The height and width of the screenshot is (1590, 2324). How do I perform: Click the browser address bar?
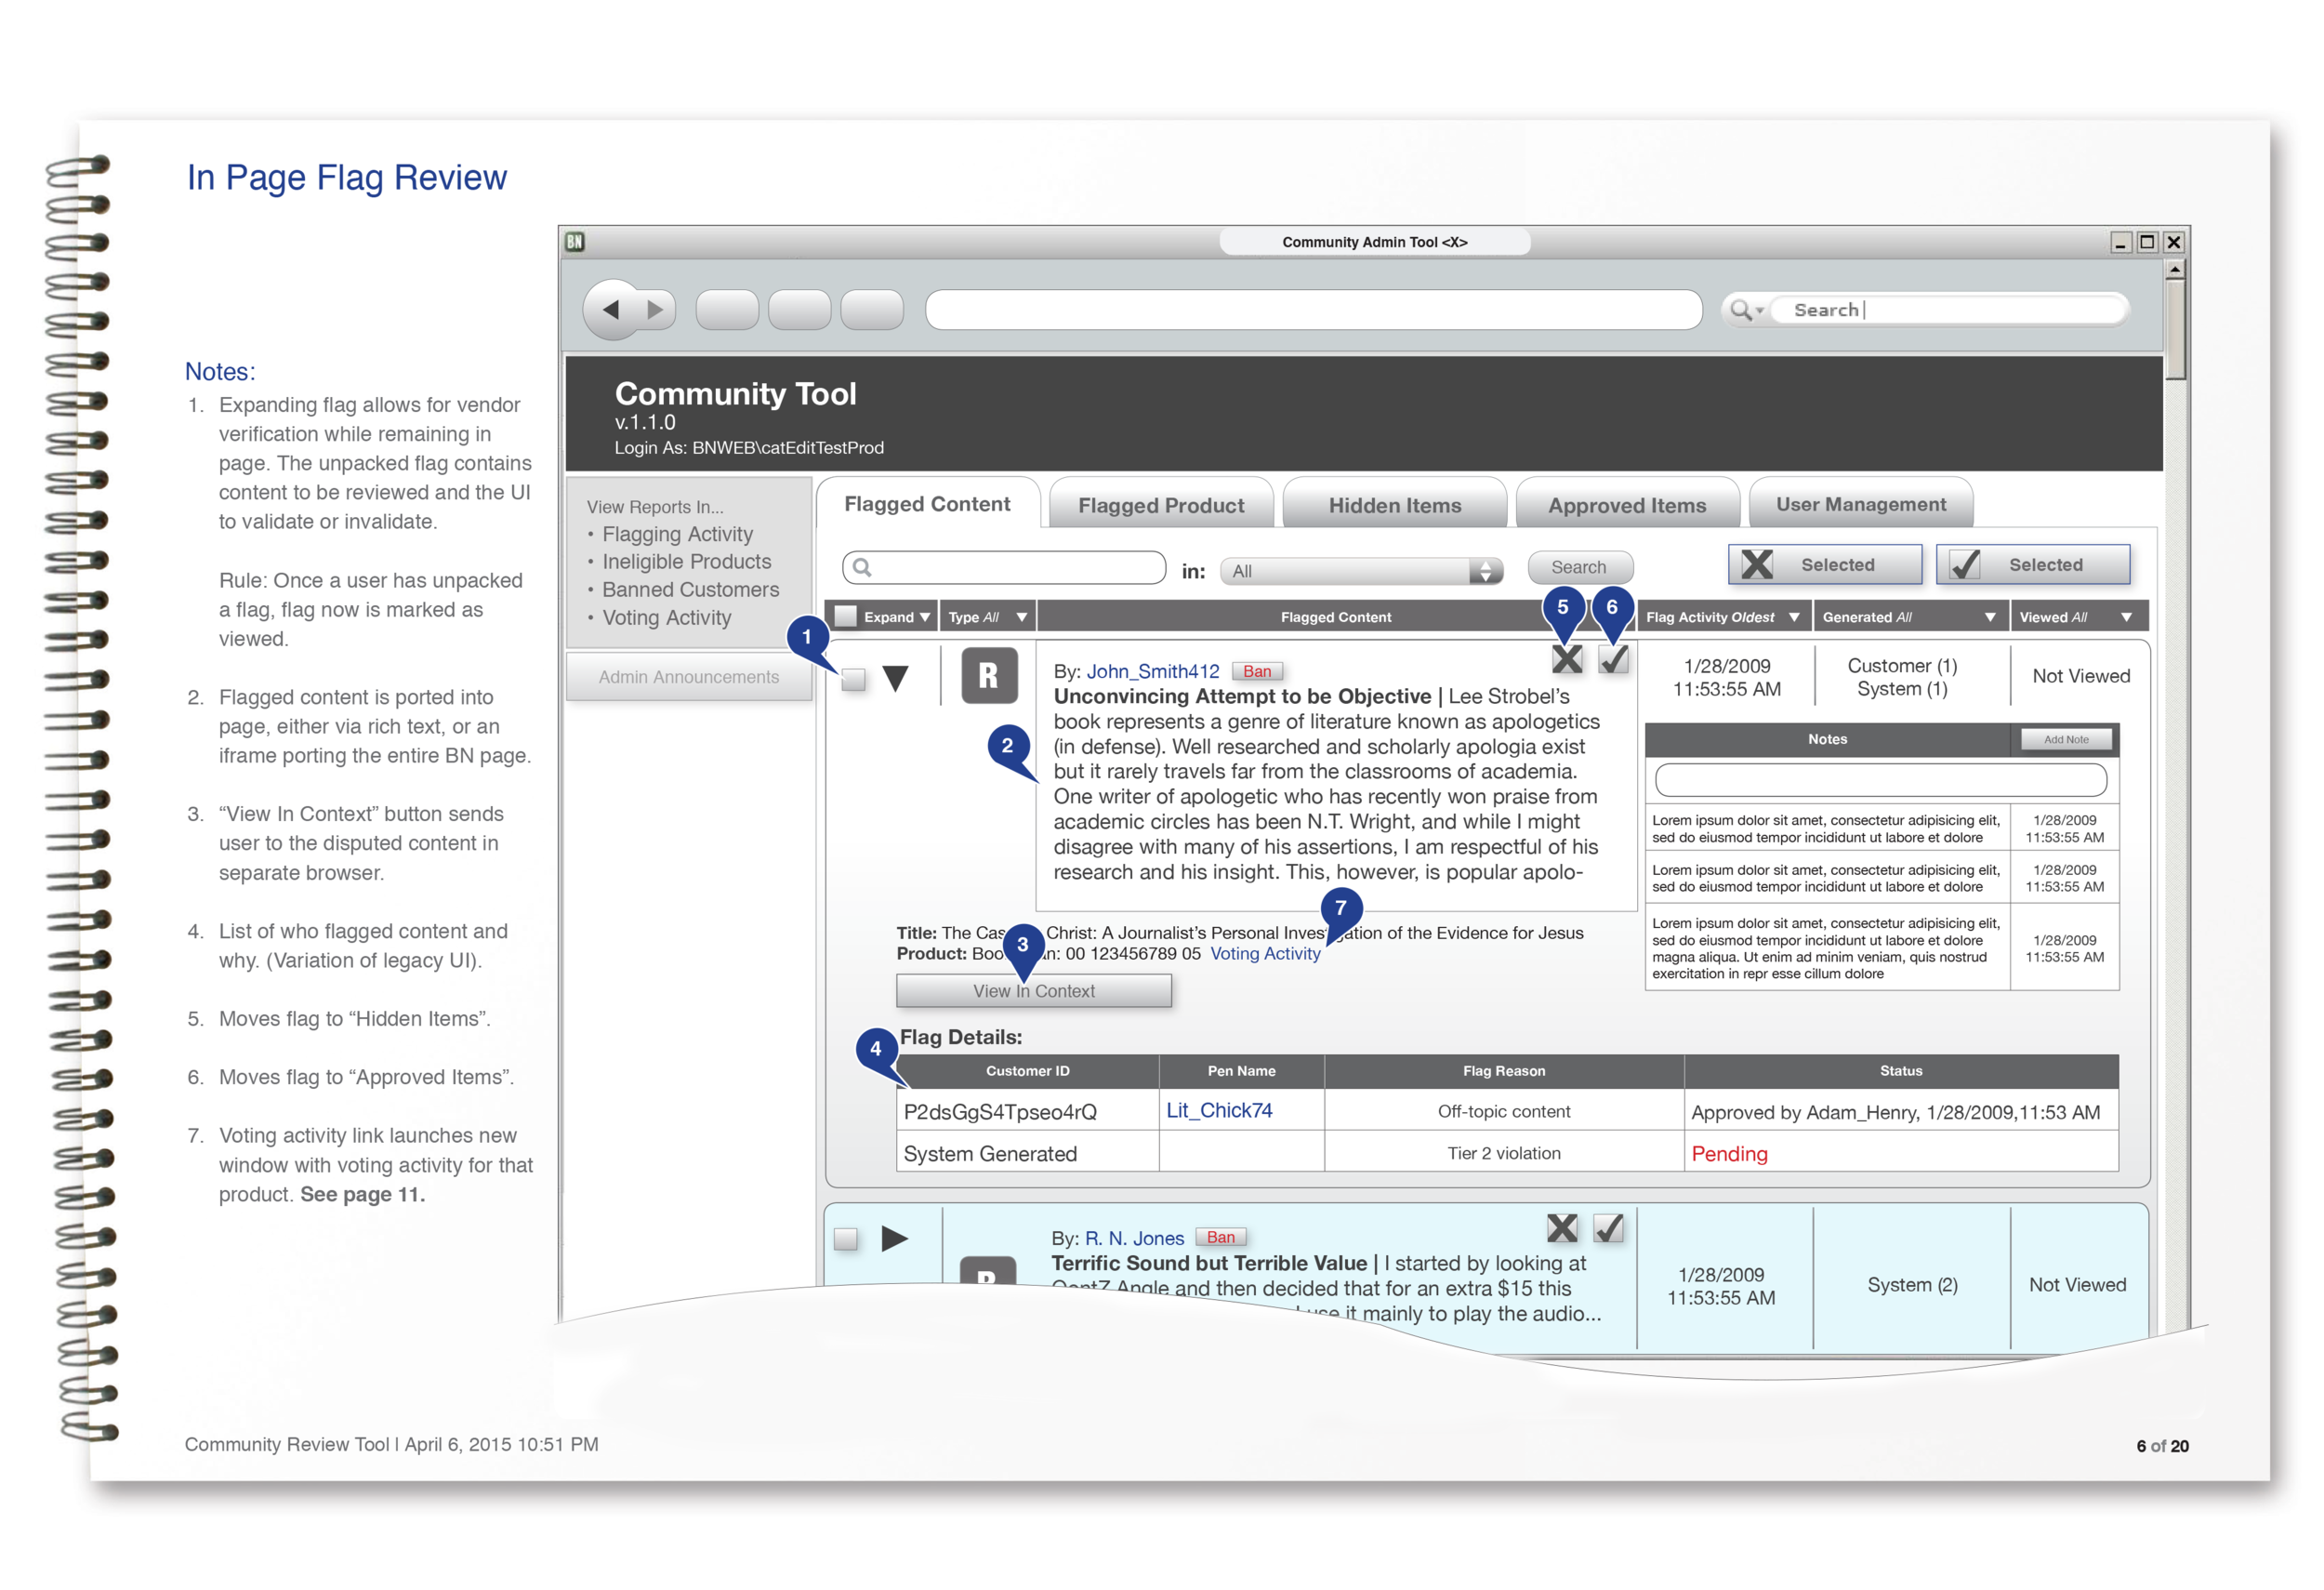point(1313,310)
